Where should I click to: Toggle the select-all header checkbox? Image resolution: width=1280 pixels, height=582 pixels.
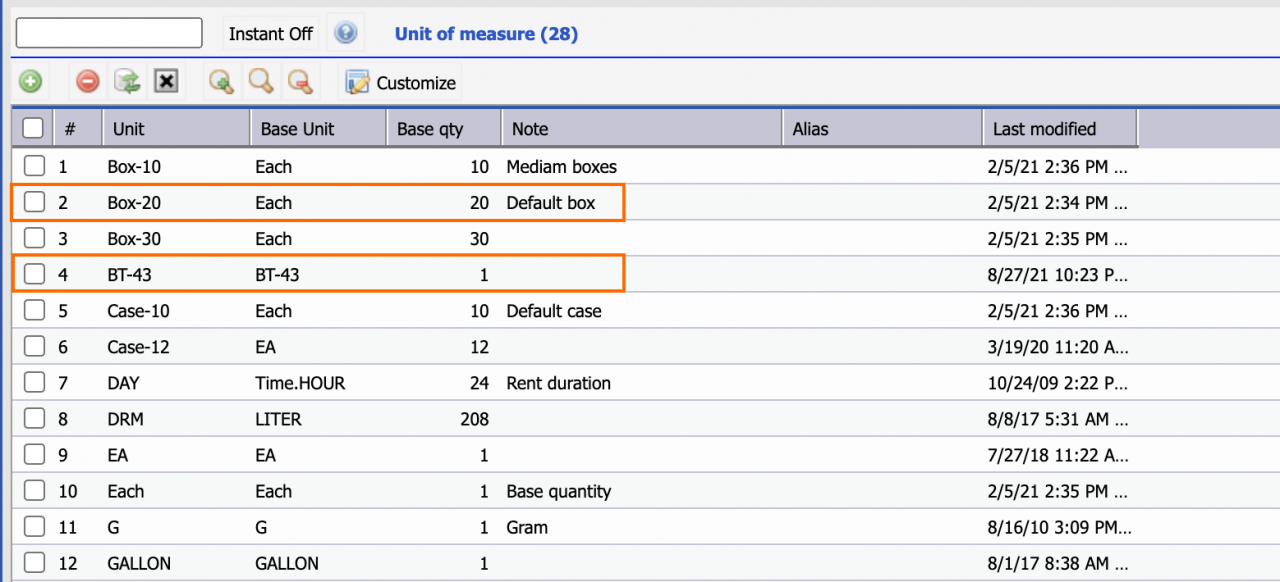click(33, 128)
